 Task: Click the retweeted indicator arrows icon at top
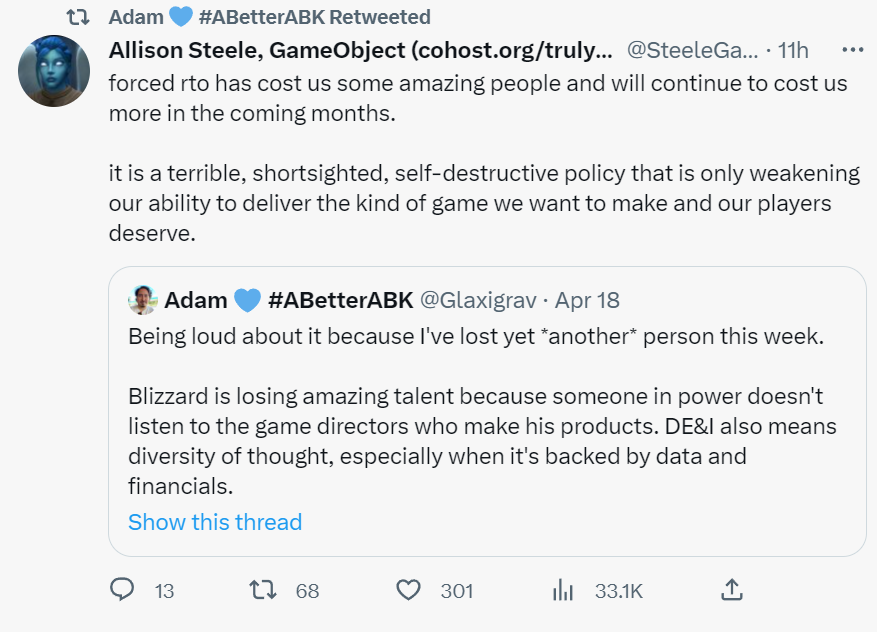[87, 17]
